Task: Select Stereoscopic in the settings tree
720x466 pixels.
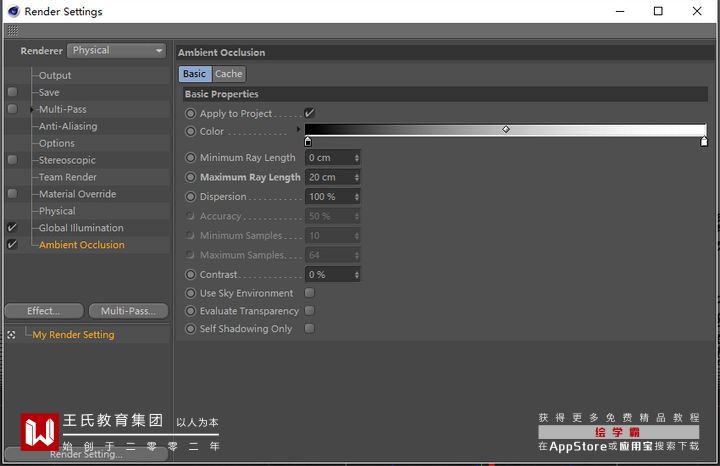Action: click(x=67, y=160)
